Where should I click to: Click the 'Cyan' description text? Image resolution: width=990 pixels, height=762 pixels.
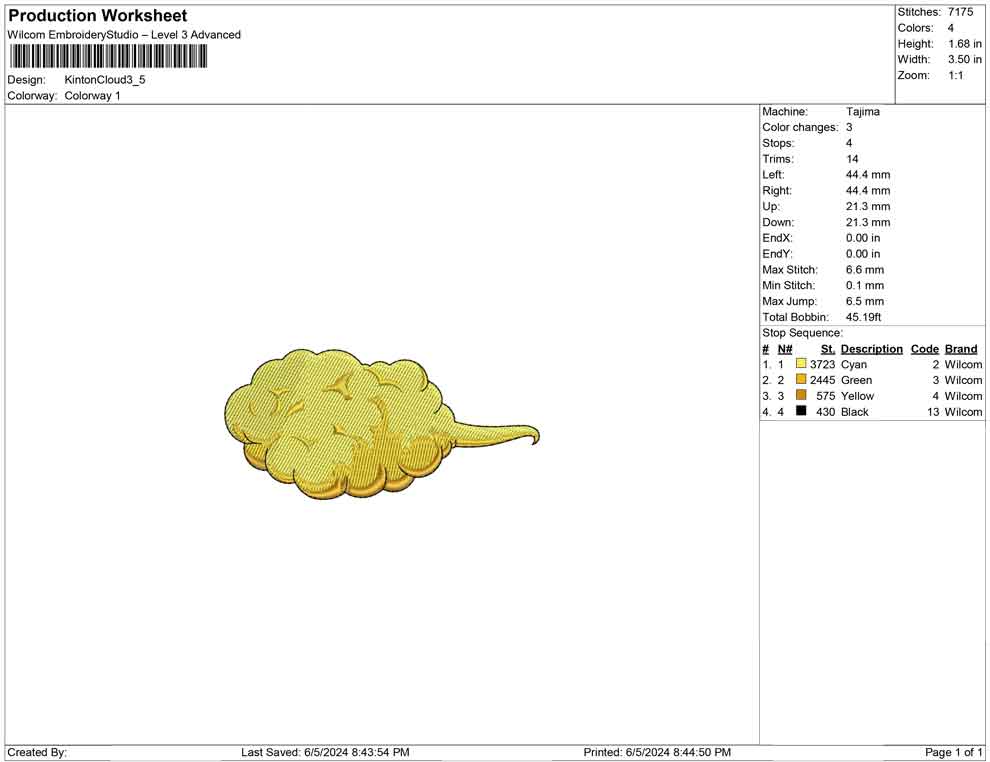point(854,364)
